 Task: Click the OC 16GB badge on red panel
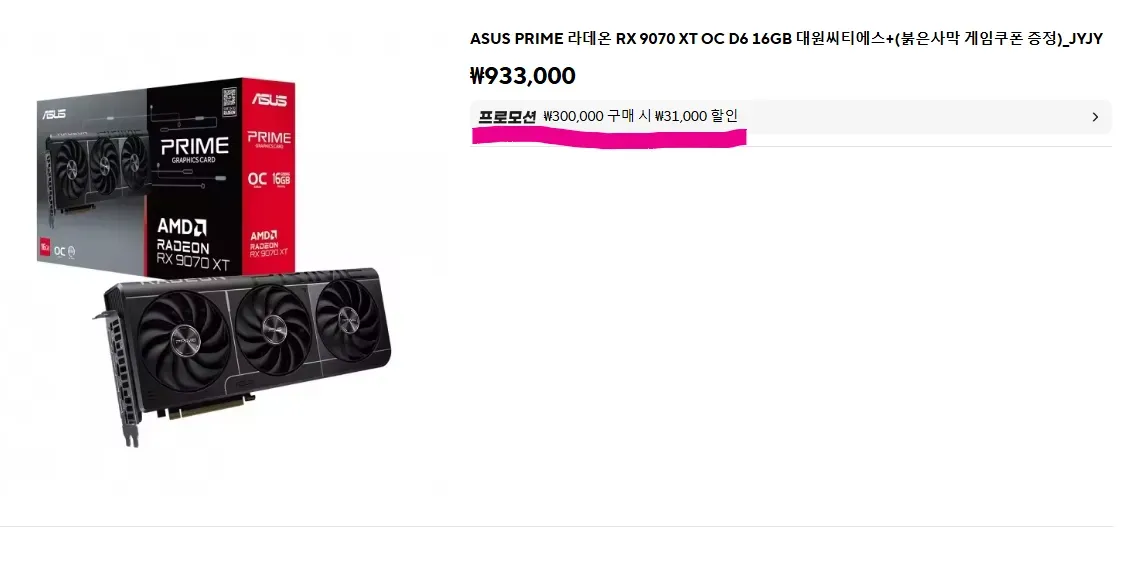[x=269, y=178]
